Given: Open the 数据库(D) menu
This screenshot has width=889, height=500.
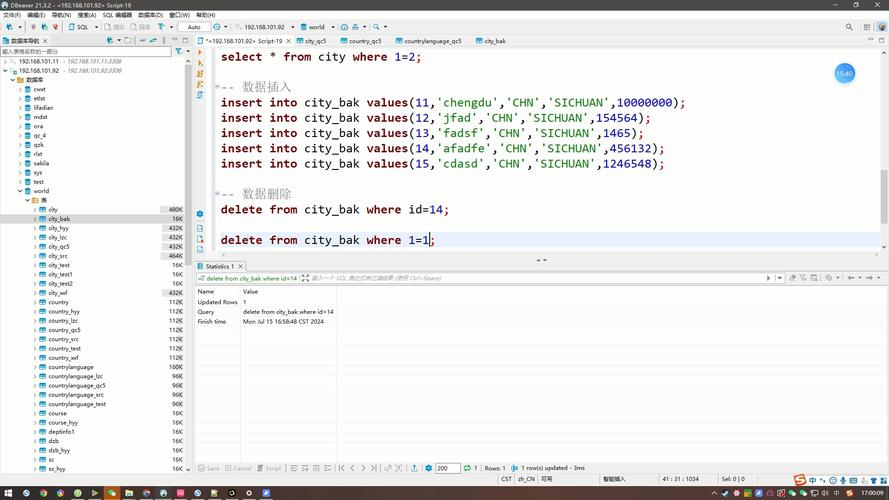Looking at the screenshot, I should pos(150,15).
